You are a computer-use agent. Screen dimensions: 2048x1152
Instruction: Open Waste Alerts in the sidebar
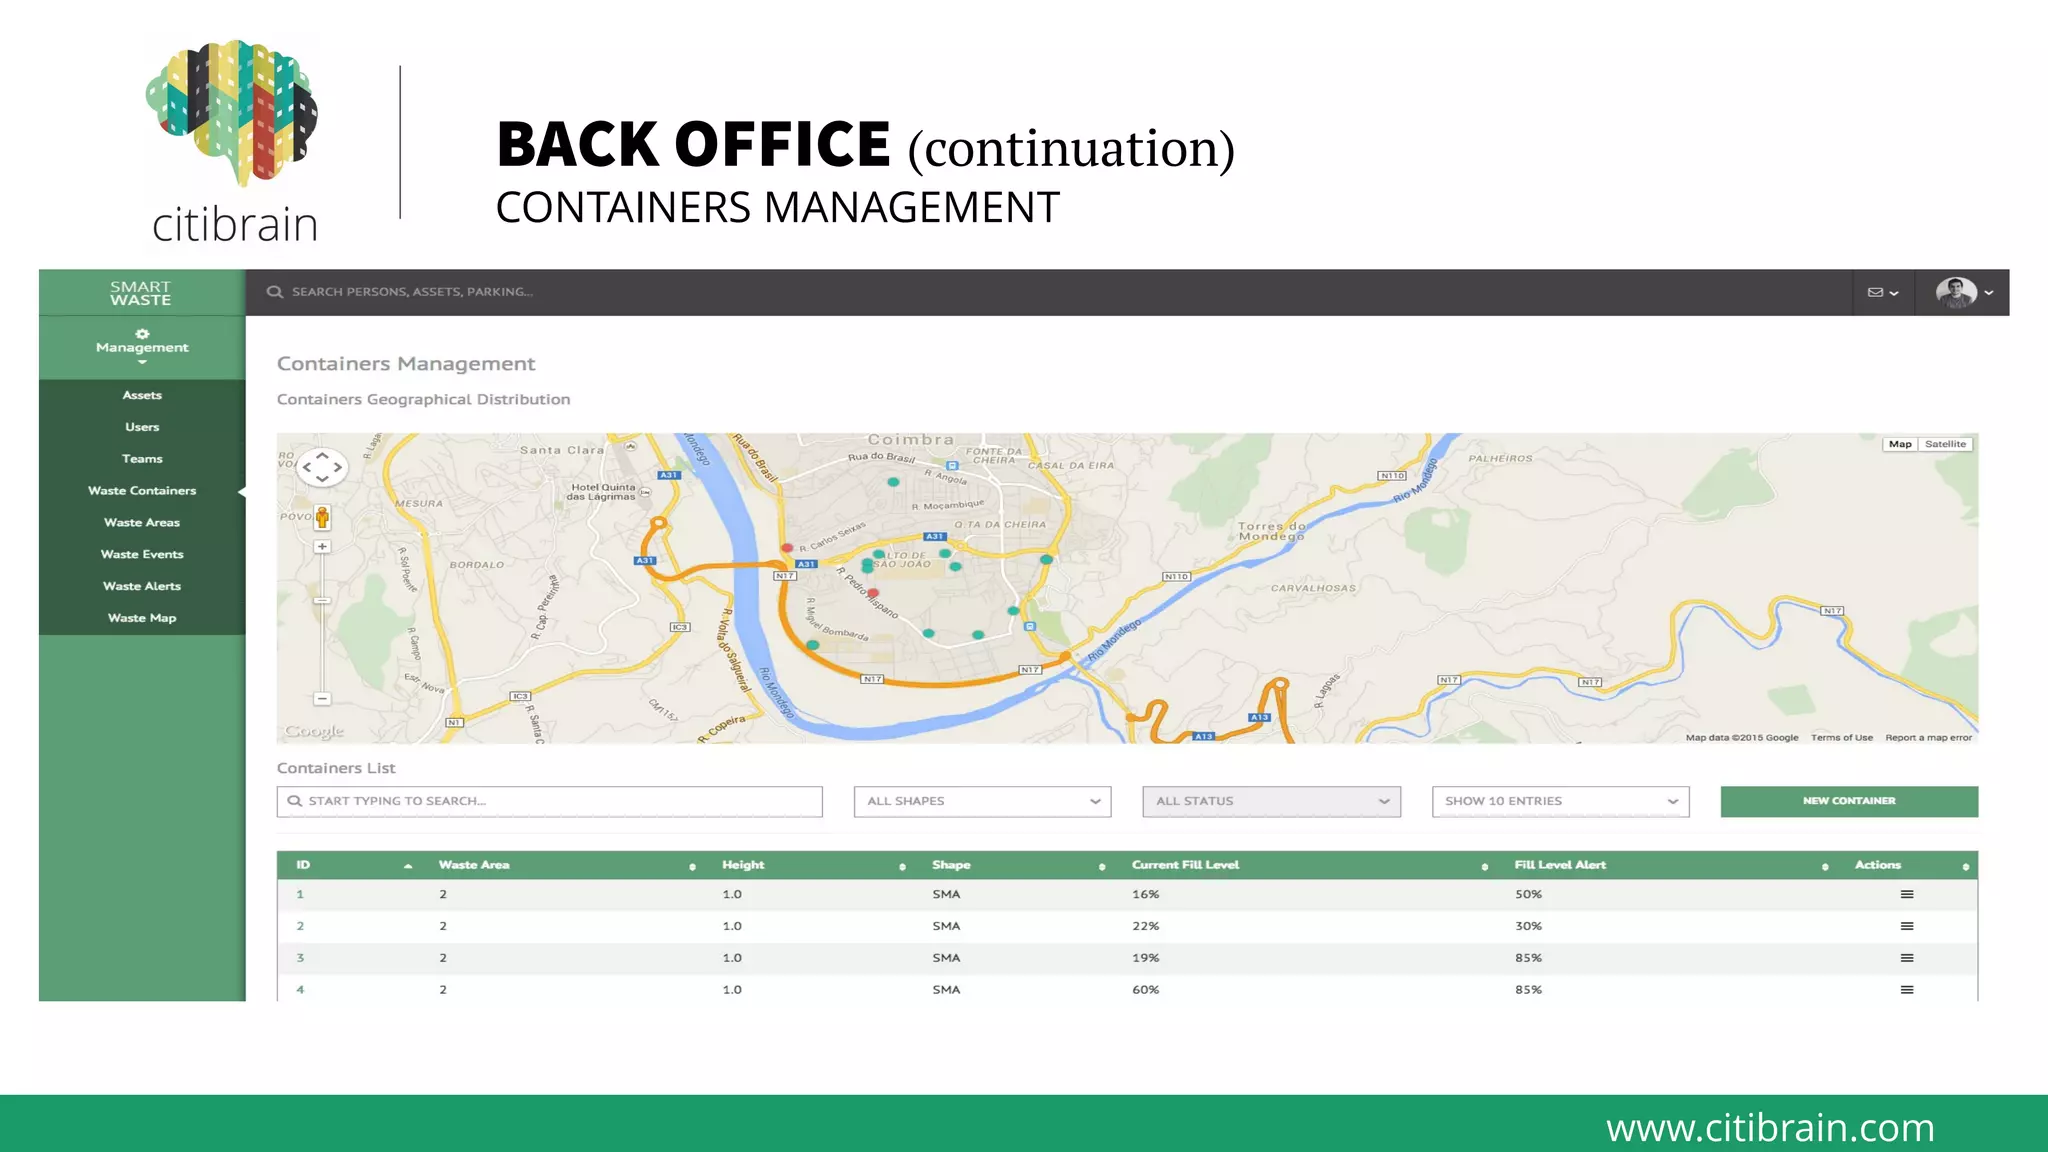(142, 586)
